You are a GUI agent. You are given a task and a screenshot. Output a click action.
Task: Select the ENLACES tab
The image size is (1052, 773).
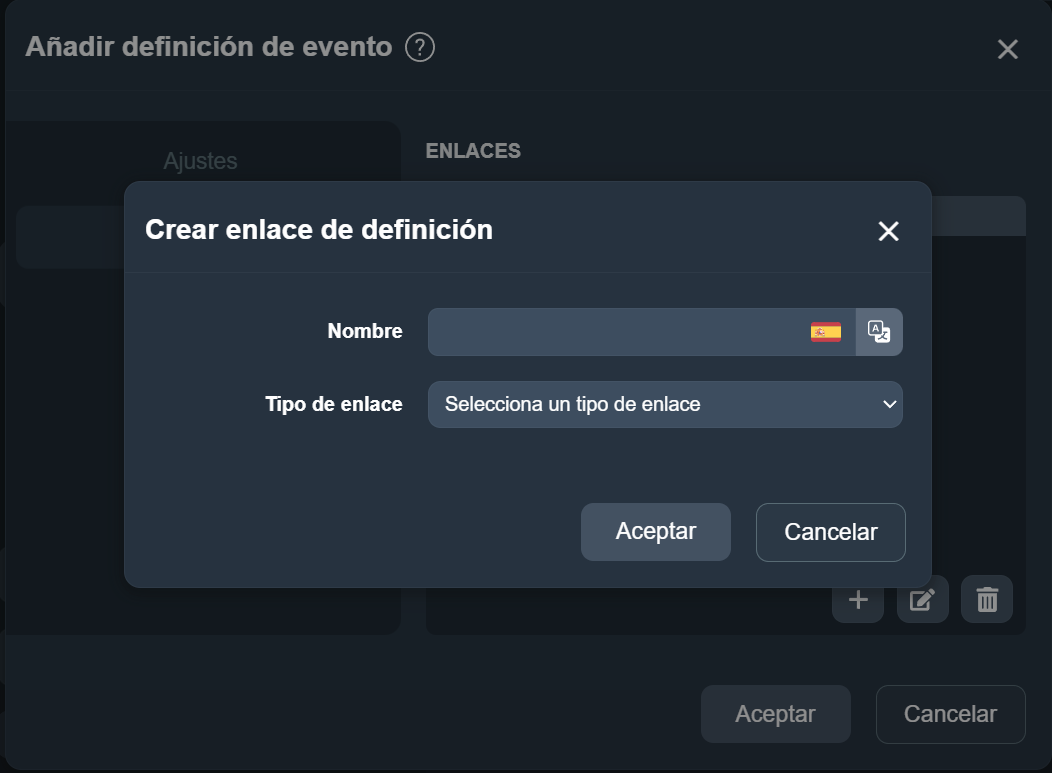click(x=472, y=150)
